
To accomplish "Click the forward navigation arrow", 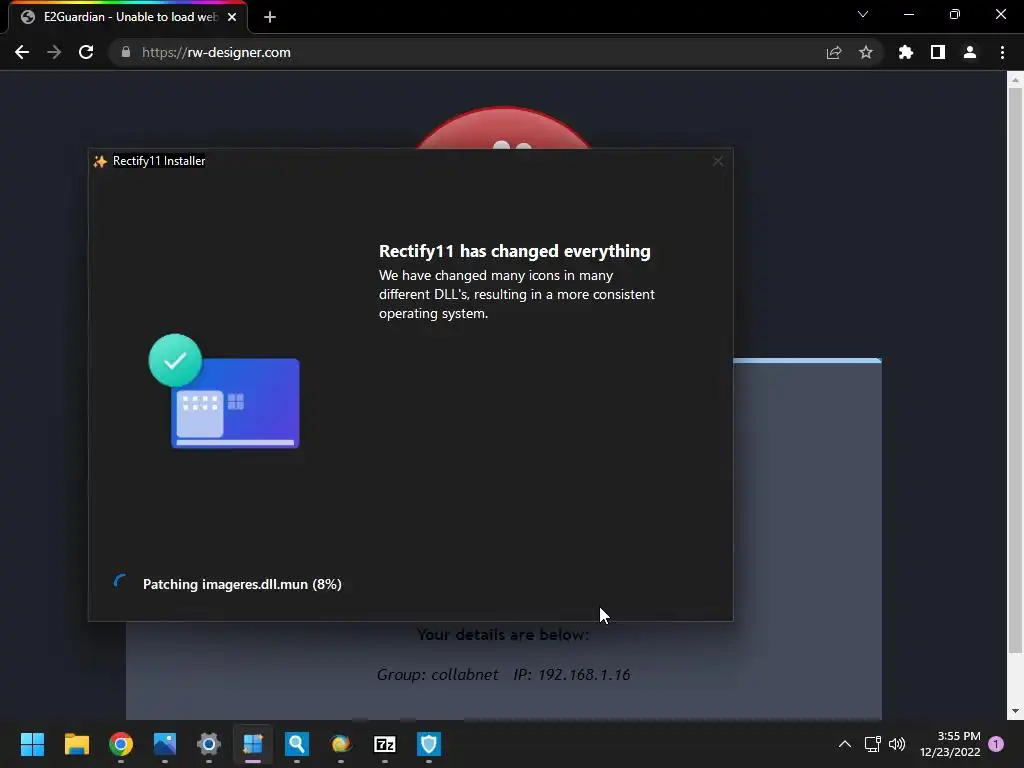I will [54, 52].
